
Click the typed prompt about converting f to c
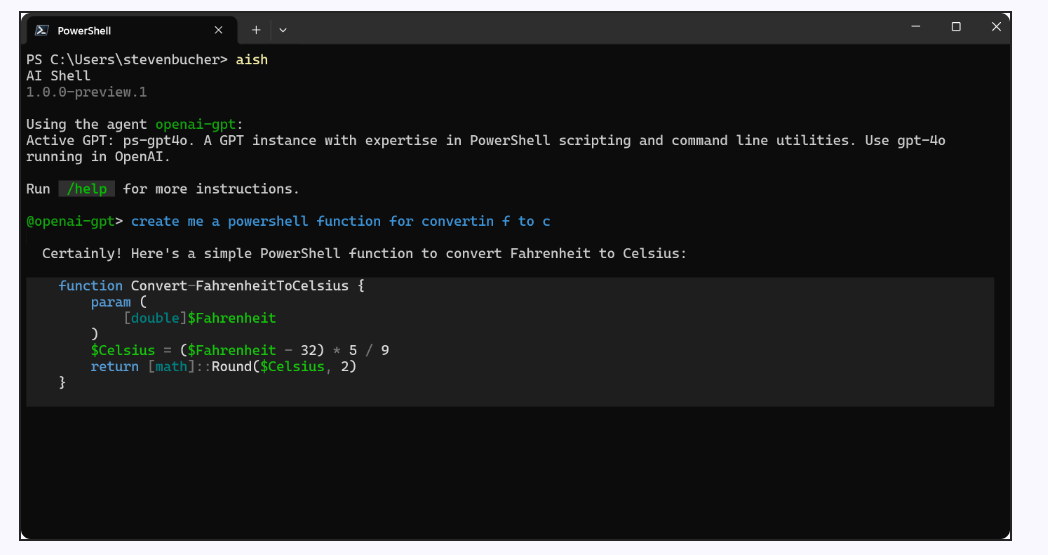[341, 221]
